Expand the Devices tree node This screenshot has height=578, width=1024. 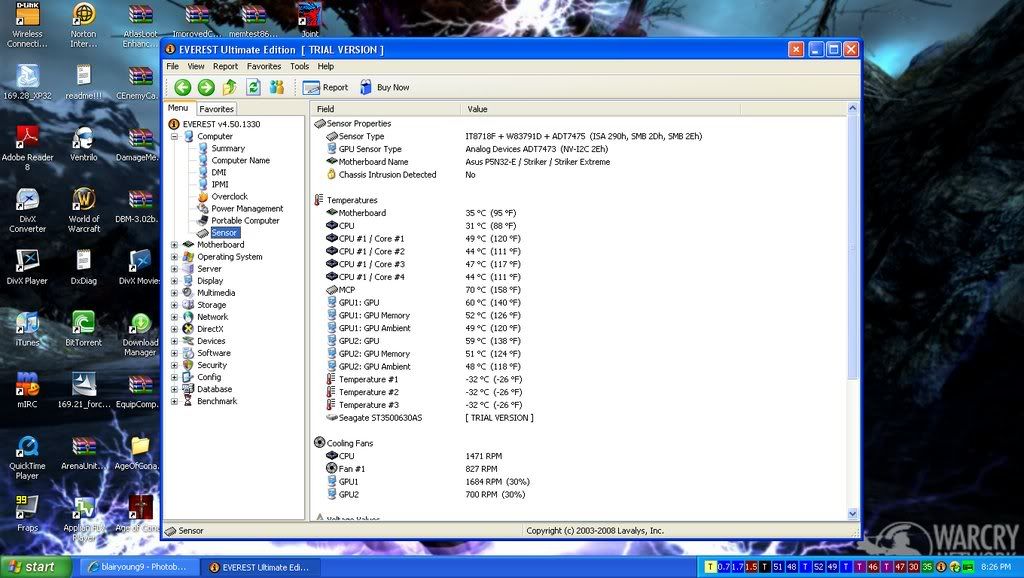pyautogui.click(x=174, y=341)
